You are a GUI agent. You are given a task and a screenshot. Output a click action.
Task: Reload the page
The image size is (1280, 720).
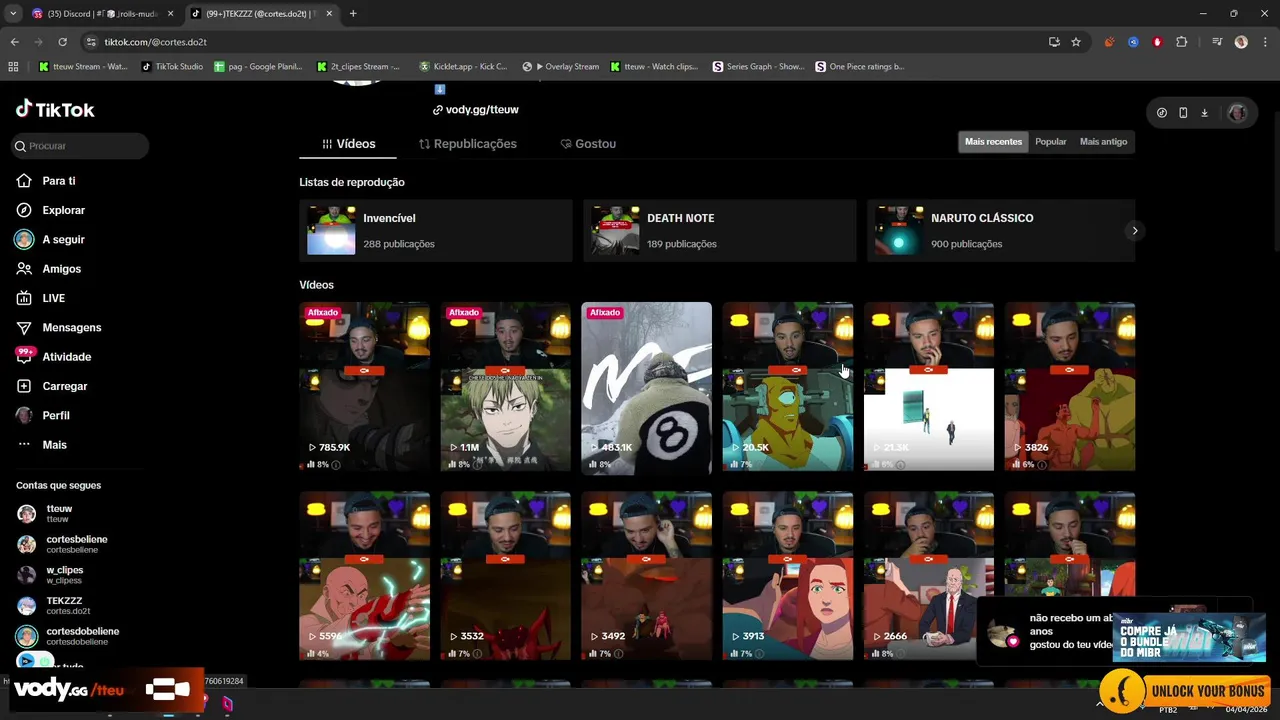point(62,42)
